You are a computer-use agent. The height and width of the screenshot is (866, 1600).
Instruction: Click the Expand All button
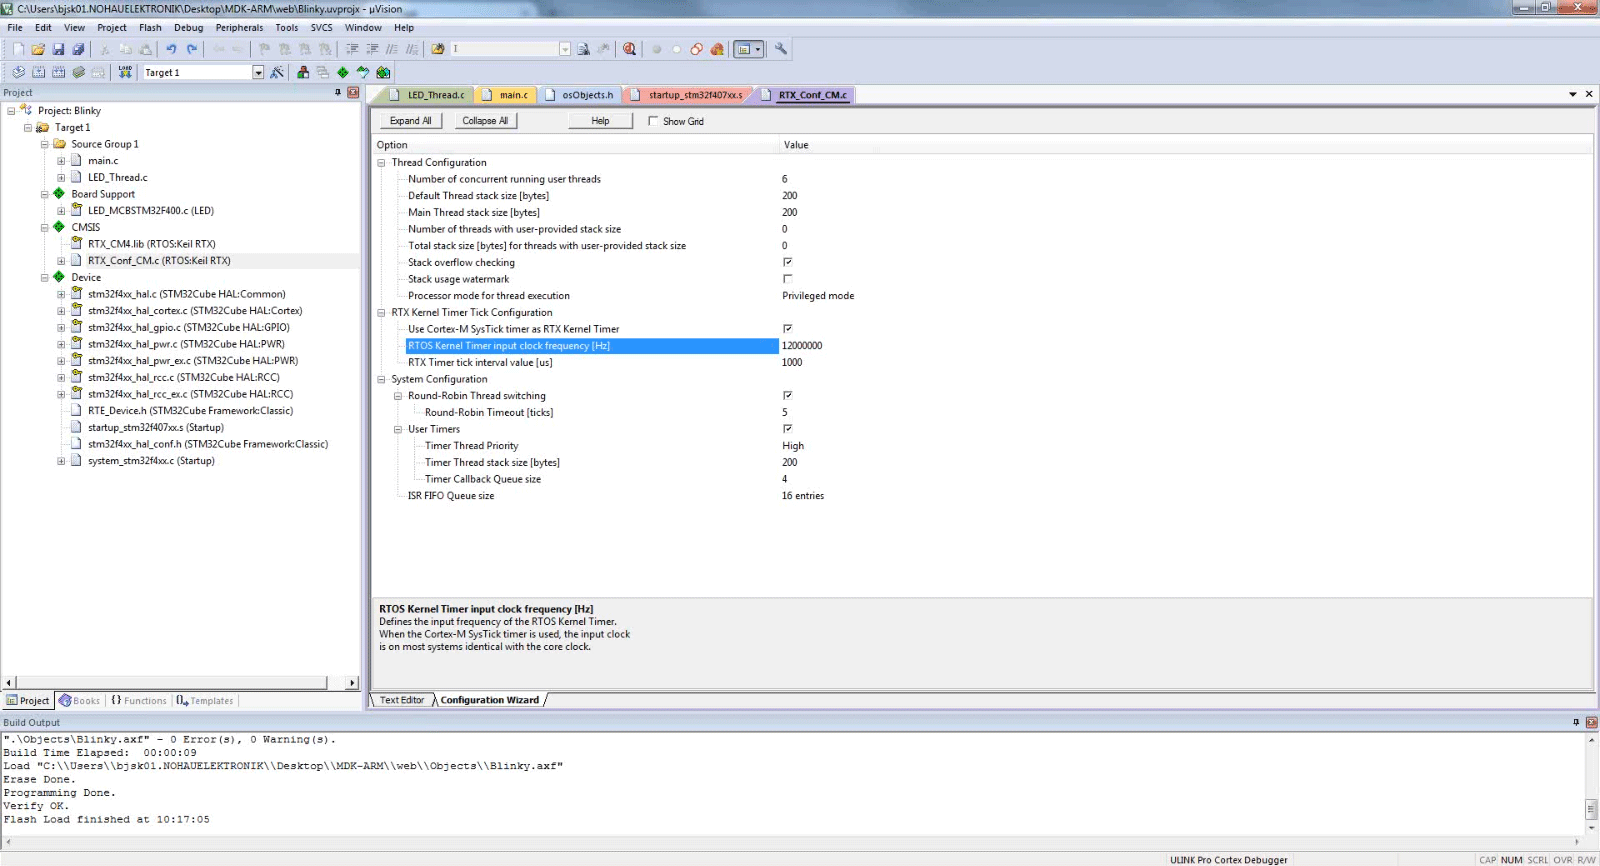tap(411, 121)
